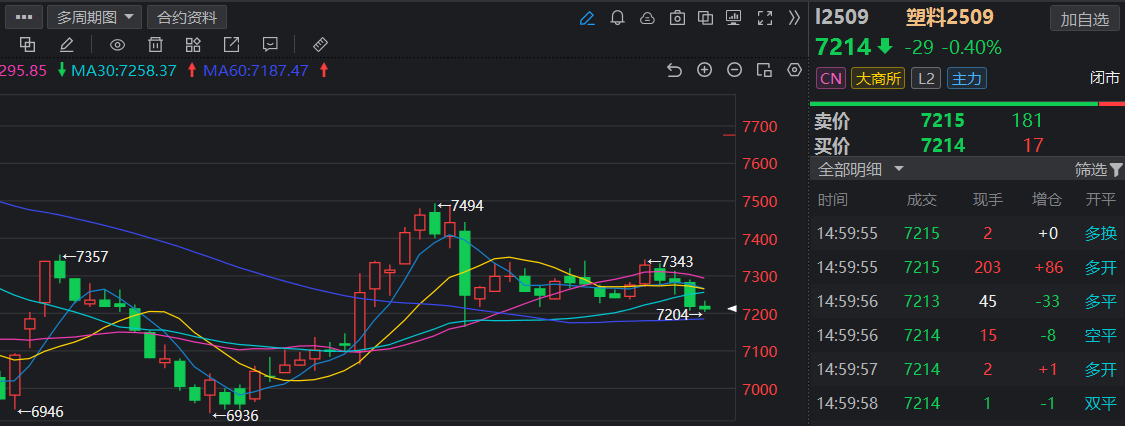Click the -0.40% change percentage
The width and height of the screenshot is (1125, 426).
(971, 48)
